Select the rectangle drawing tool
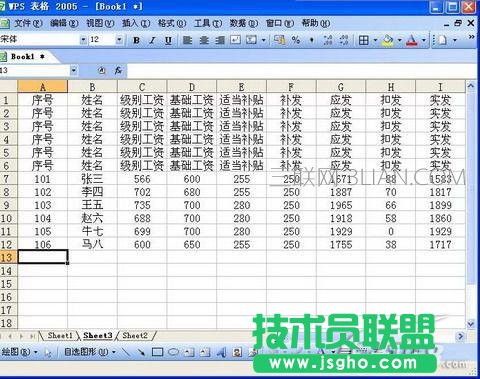Image resolution: width=480 pixels, height=379 pixels. [157, 352]
